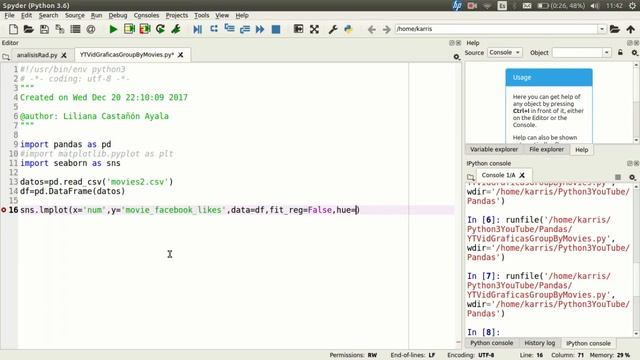
Task: Open the Source menu
Action: 75,15
